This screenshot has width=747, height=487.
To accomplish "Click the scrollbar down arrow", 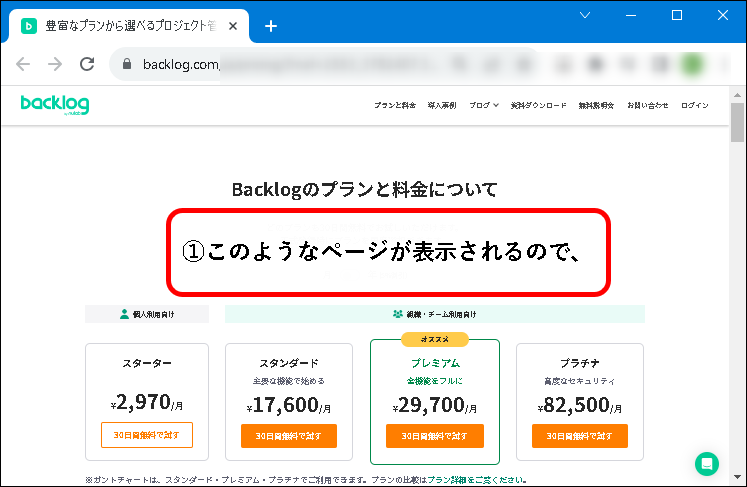I will pyautogui.click(x=737, y=477).
